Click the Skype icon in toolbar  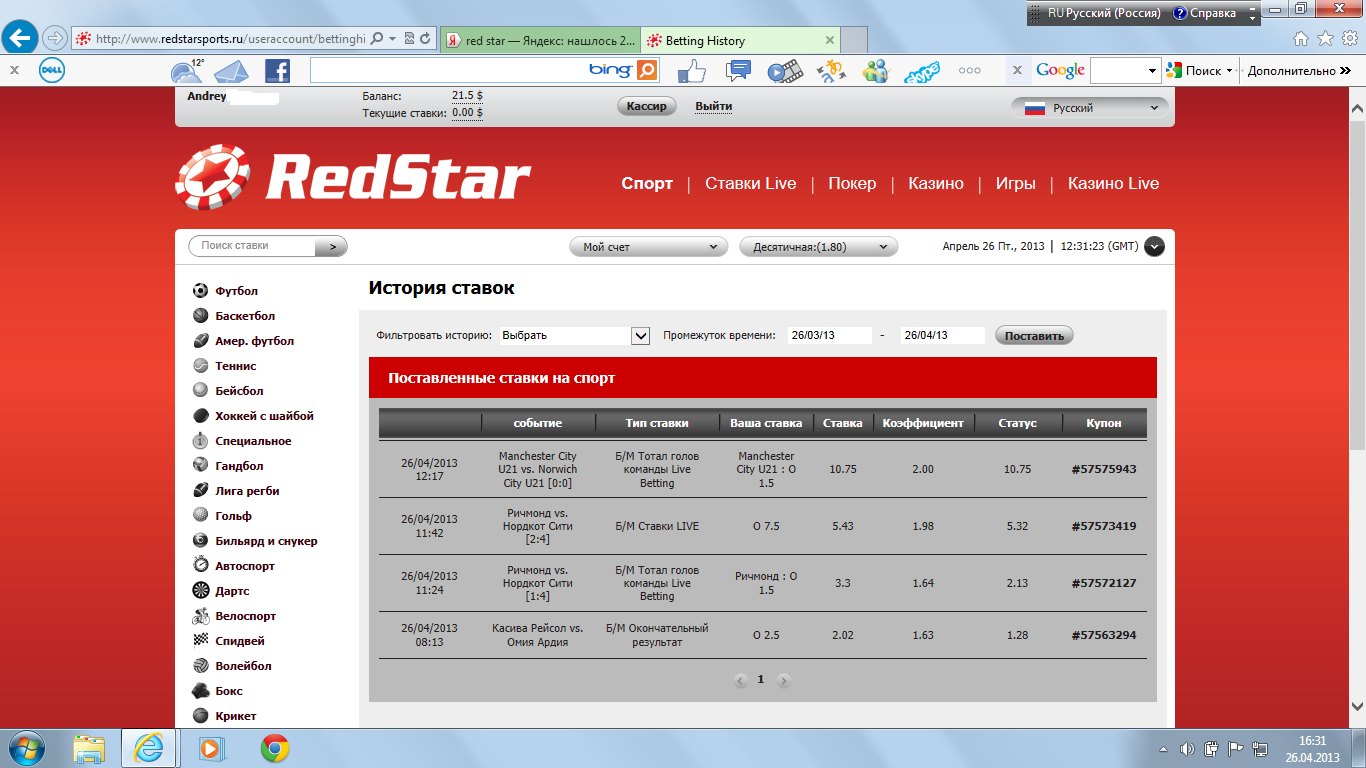point(921,71)
